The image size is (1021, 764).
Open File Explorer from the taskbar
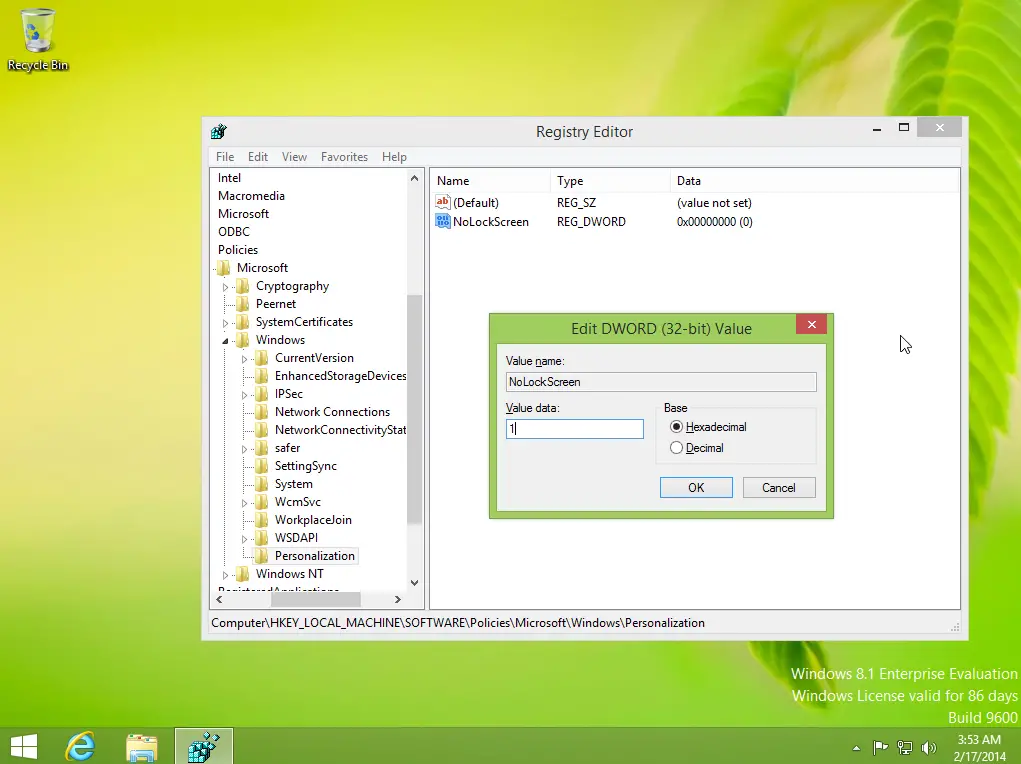(x=142, y=746)
